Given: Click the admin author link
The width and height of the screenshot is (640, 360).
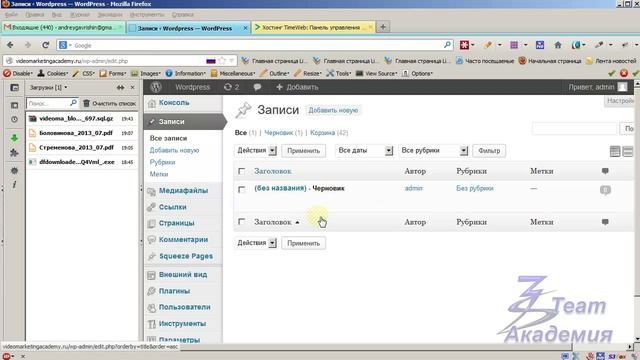Looking at the screenshot, I should pos(413,188).
